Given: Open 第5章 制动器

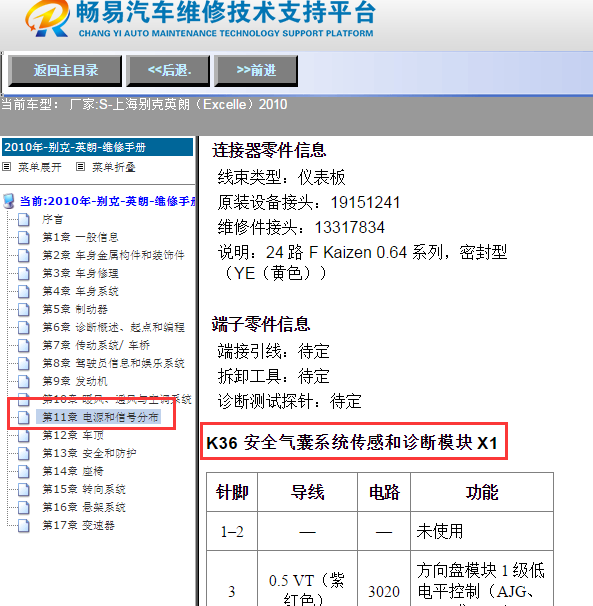Looking at the screenshot, I should [x=75, y=309].
